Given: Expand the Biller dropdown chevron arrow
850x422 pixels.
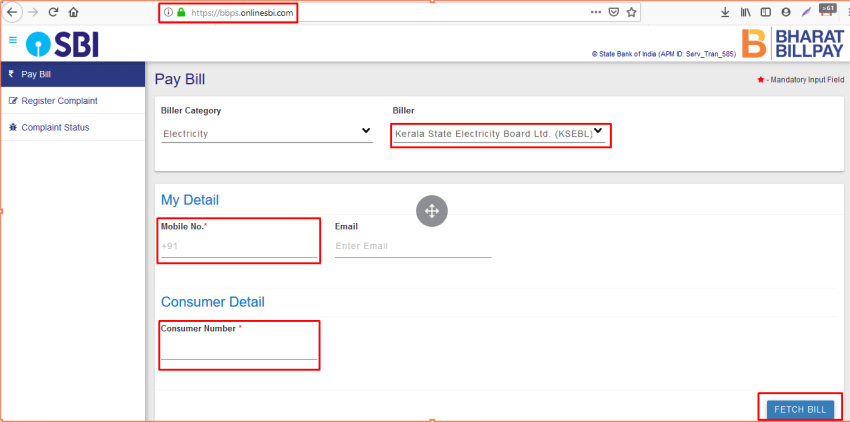Looking at the screenshot, I should tap(598, 131).
